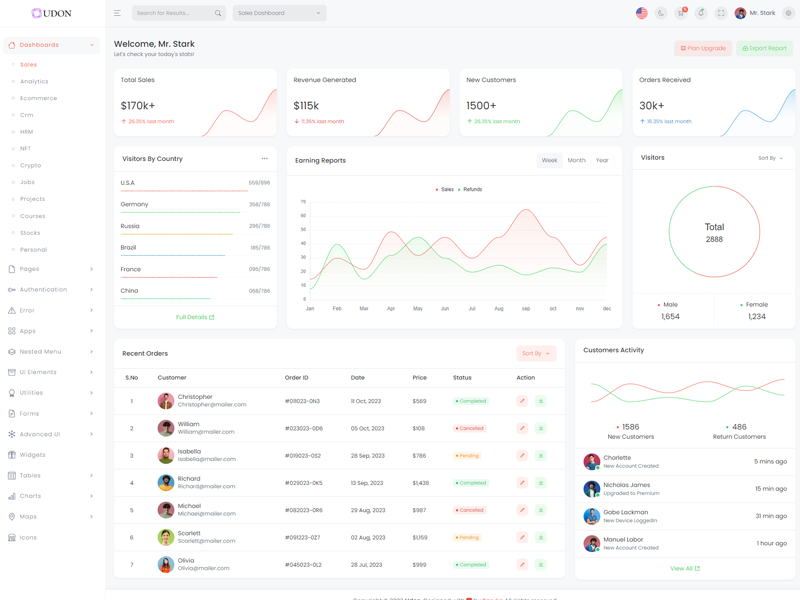
Task: Click the download icon for William's order
Action: pos(541,428)
